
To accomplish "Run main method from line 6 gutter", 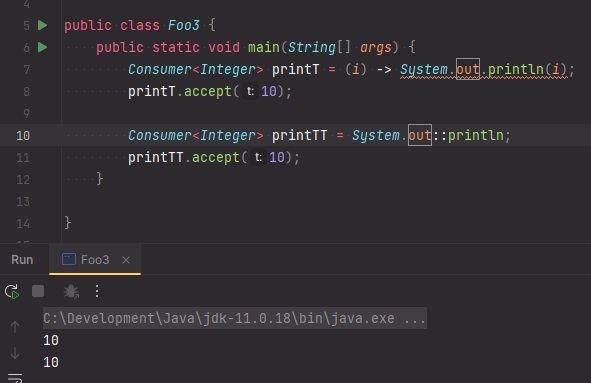I will [x=43, y=47].
